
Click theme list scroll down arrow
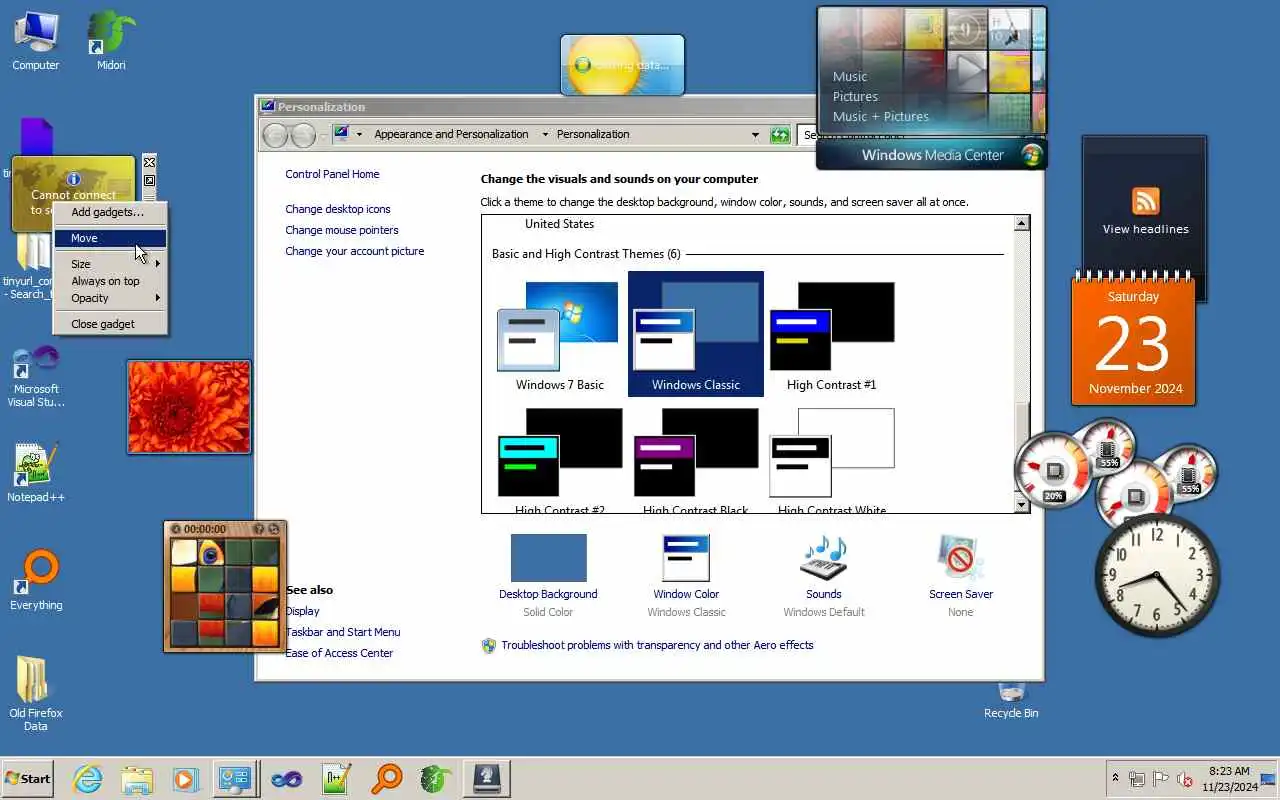[x=1022, y=505]
